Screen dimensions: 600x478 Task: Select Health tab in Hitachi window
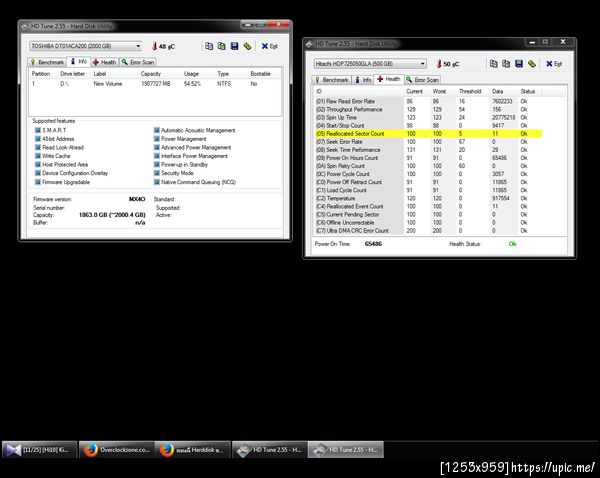[x=389, y=79]
